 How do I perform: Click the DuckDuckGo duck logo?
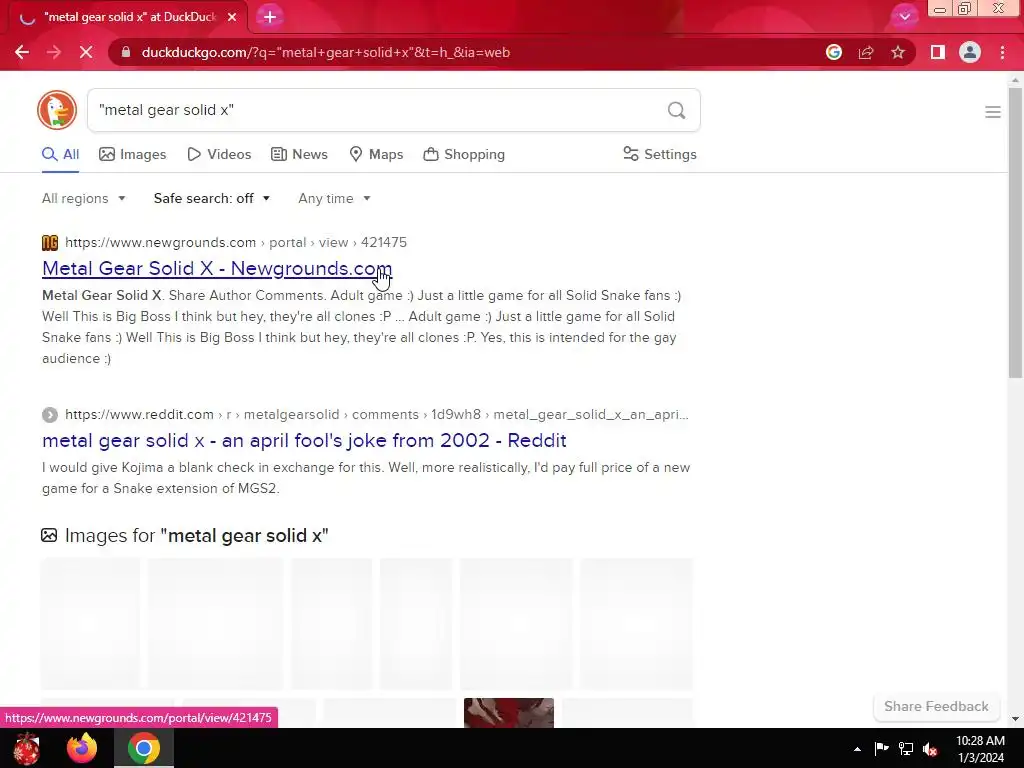pyautogui.click(x=57, y=110)
